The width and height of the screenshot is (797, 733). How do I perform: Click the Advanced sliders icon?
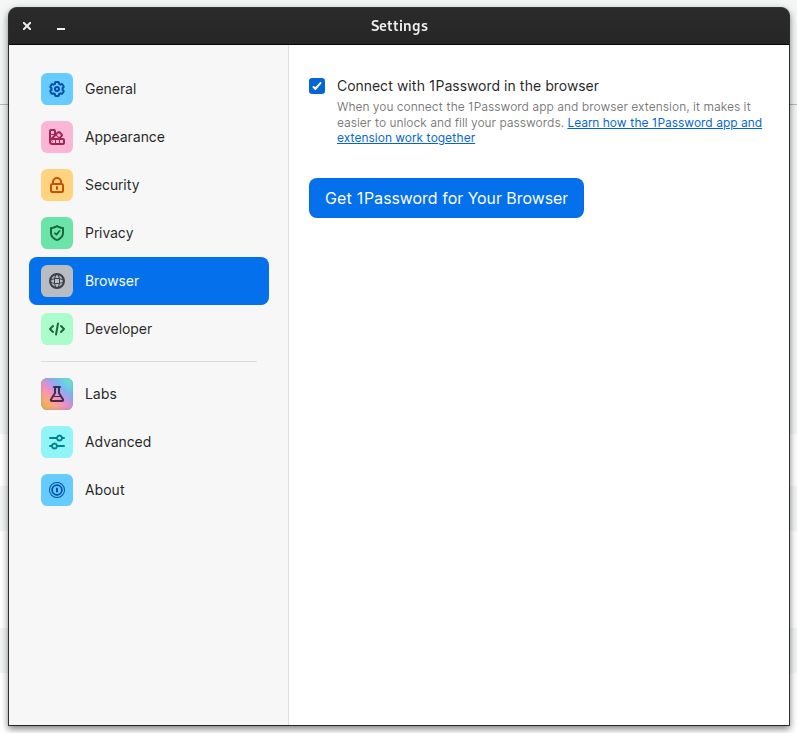click(57, 442)
